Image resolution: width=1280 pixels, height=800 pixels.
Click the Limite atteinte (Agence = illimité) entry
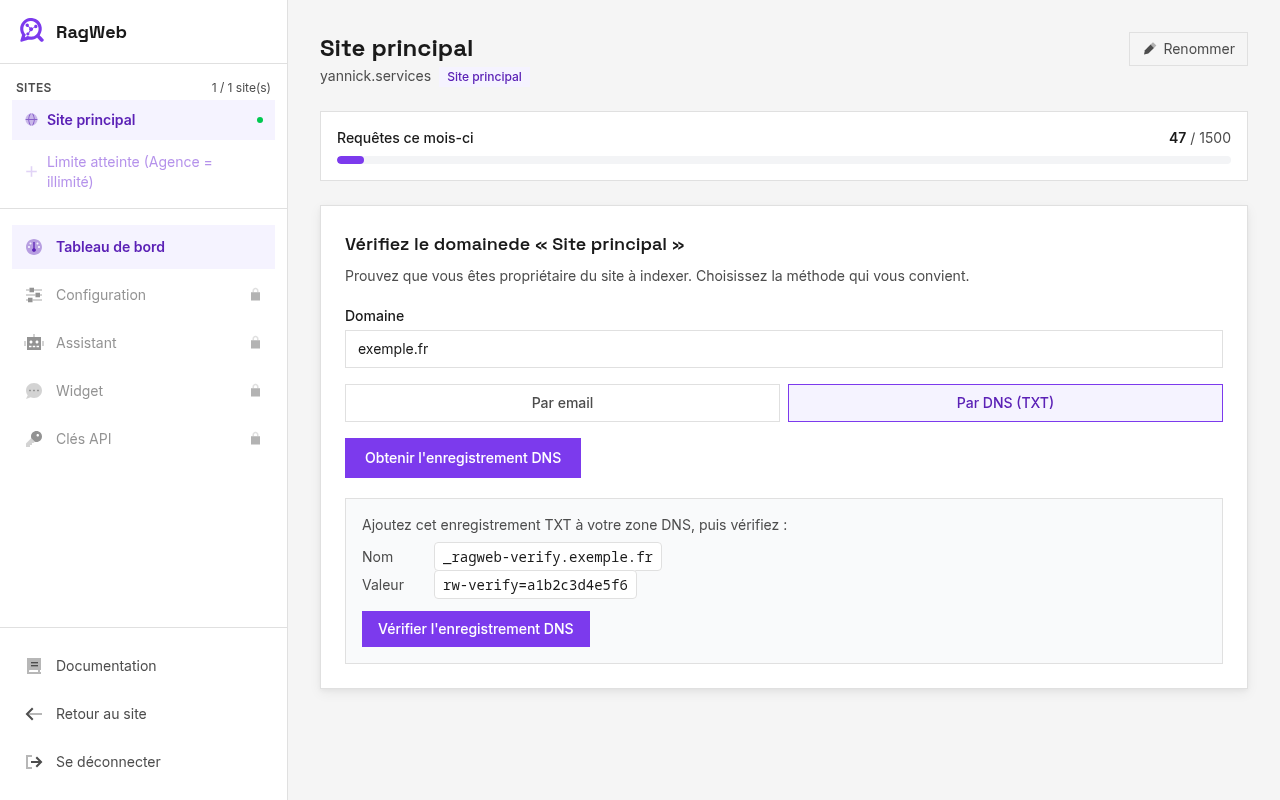pos(143,172)
